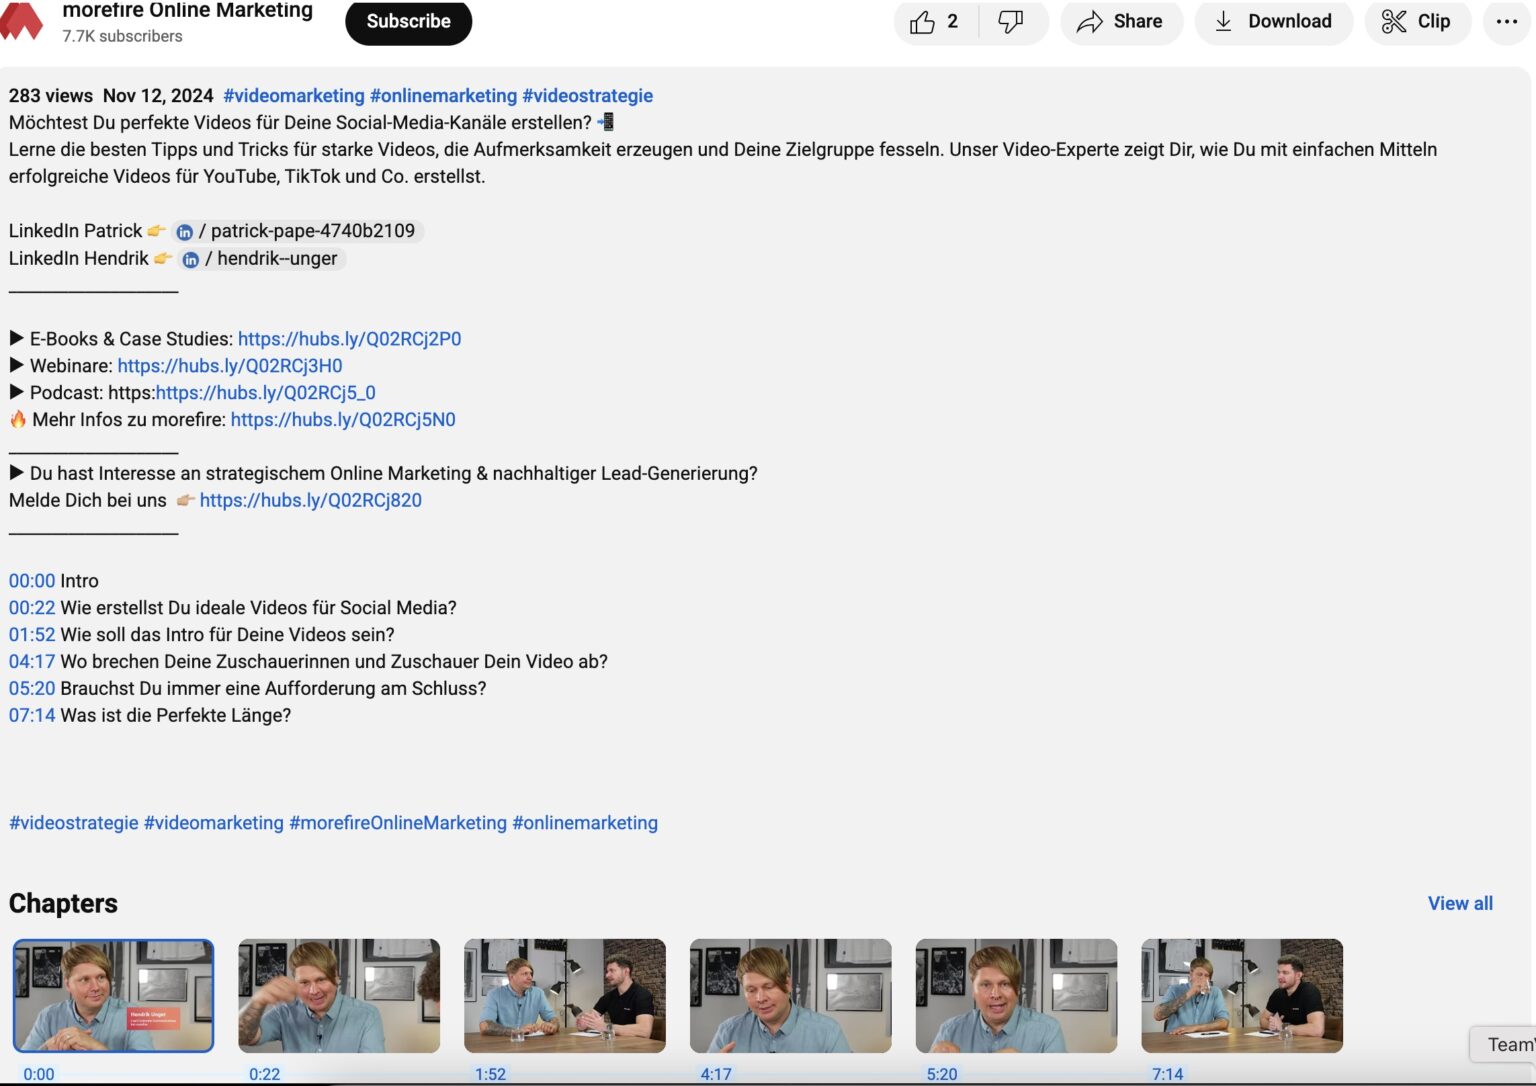Jump to the 04:17 chapter timestamp
Screen dimensions: 1536x1086
(31, 661)
